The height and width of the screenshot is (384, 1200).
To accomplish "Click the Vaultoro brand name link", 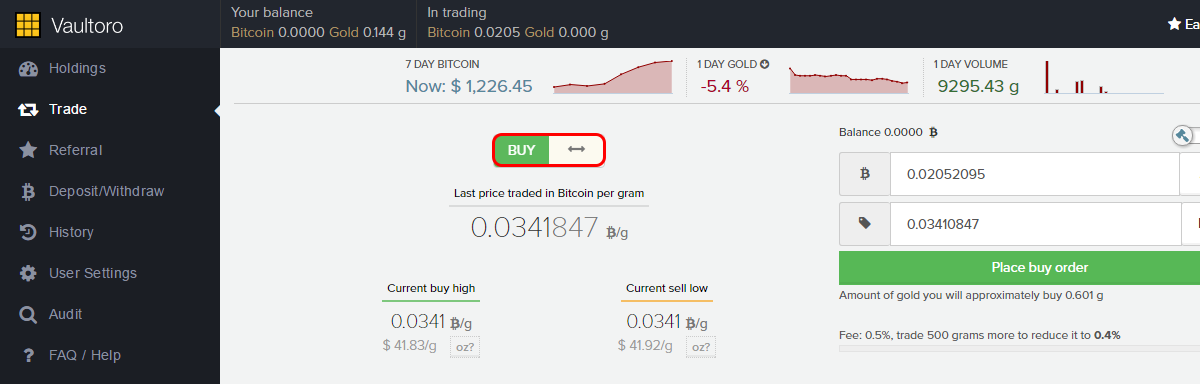I will (86, 26).
